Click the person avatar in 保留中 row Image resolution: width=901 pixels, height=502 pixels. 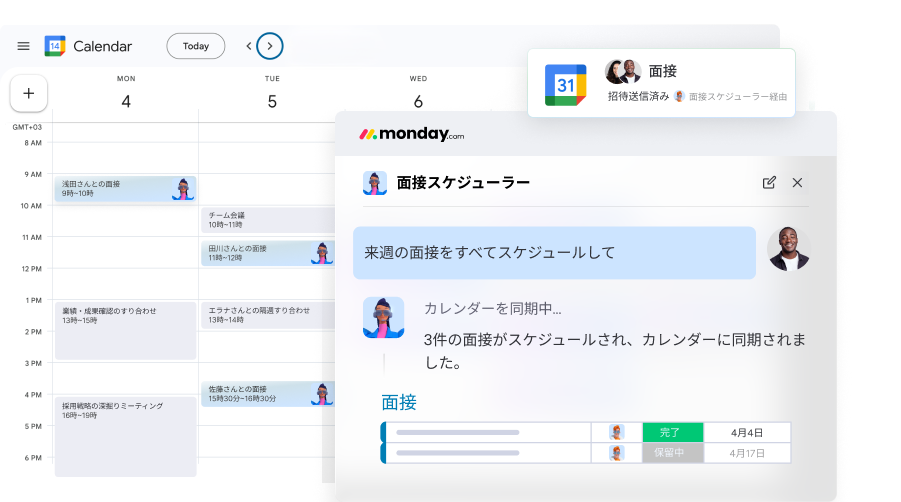pos(617,453)
